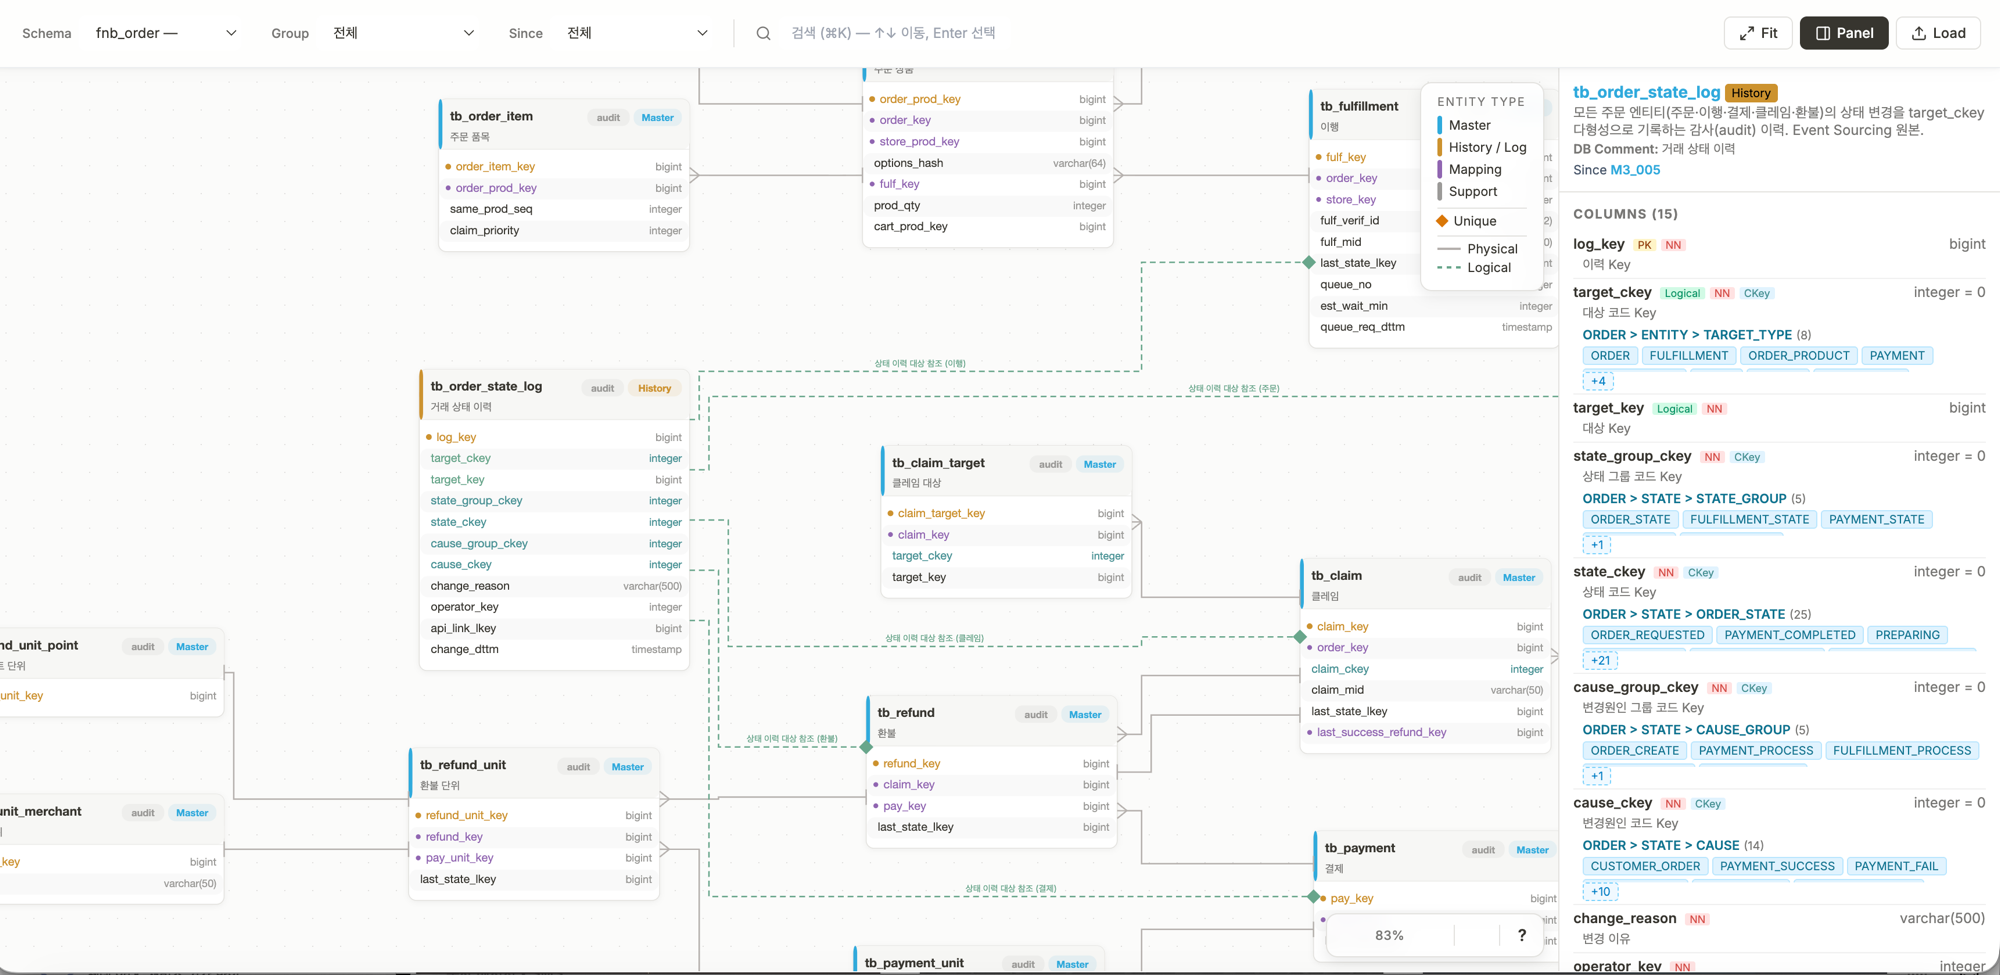Viewport: 2000px width, 975px height.
Task: Click the orange Unique diamond in legend
Action: [x=1442, y=221]
